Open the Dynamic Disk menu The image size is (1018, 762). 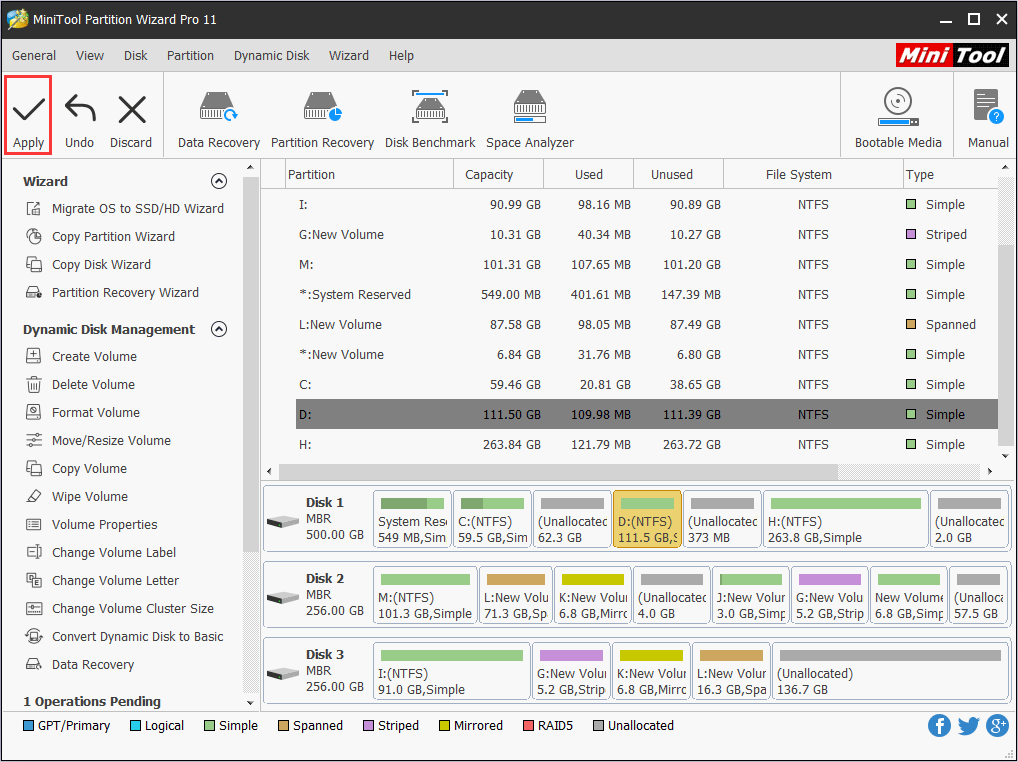(x=271, y=55)
